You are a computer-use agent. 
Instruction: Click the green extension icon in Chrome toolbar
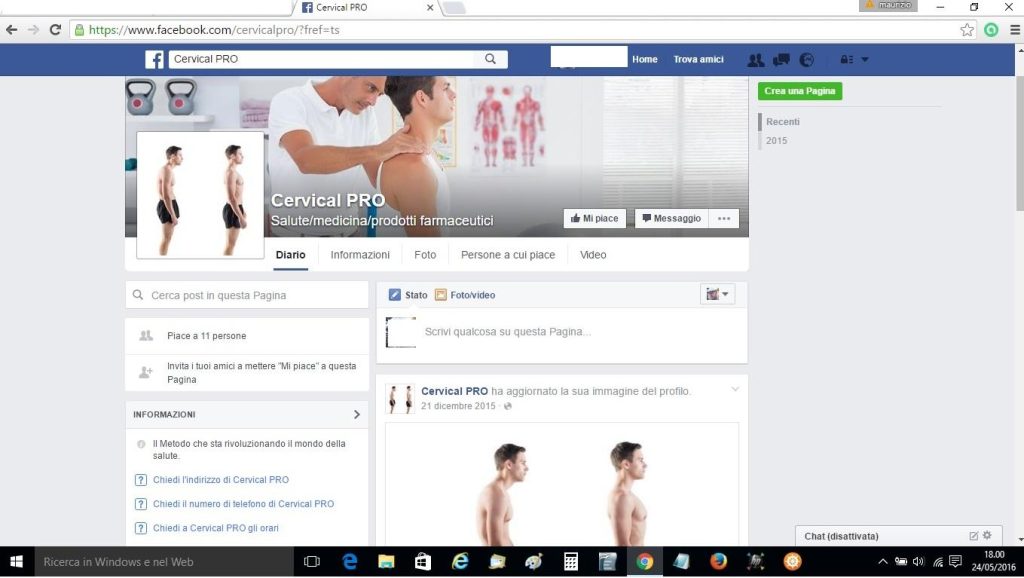click(x=991, y=29)
